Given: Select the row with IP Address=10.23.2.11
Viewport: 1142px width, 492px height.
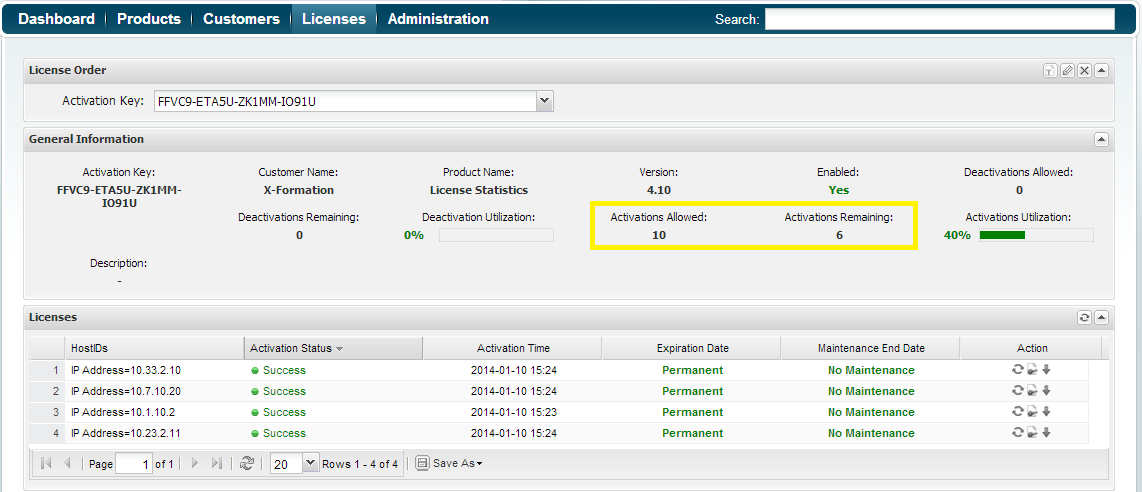Looking at the screenshot, I should coord(559,433).
